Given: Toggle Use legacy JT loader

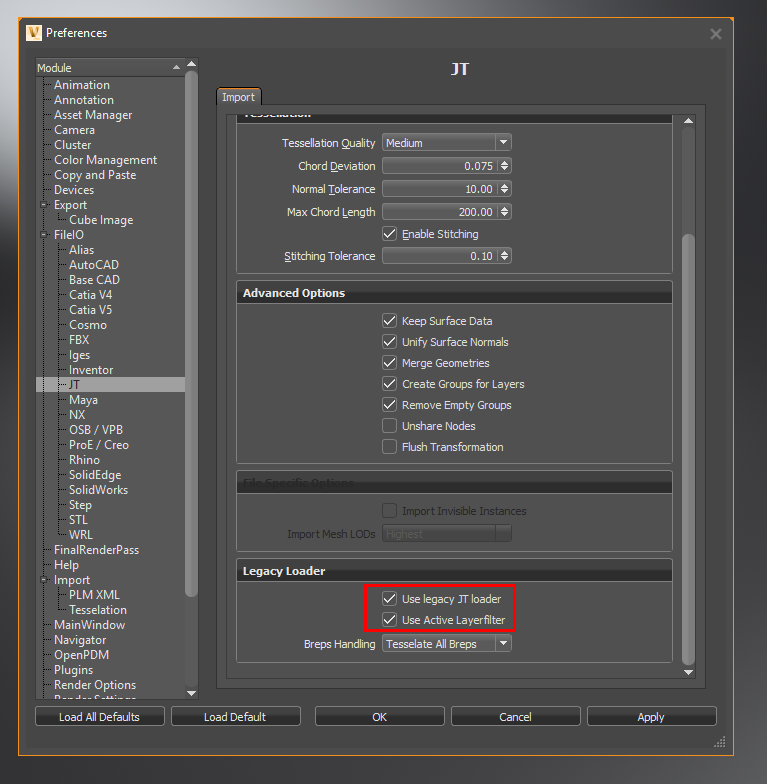Looking at the screenshot, I should 390,599.
